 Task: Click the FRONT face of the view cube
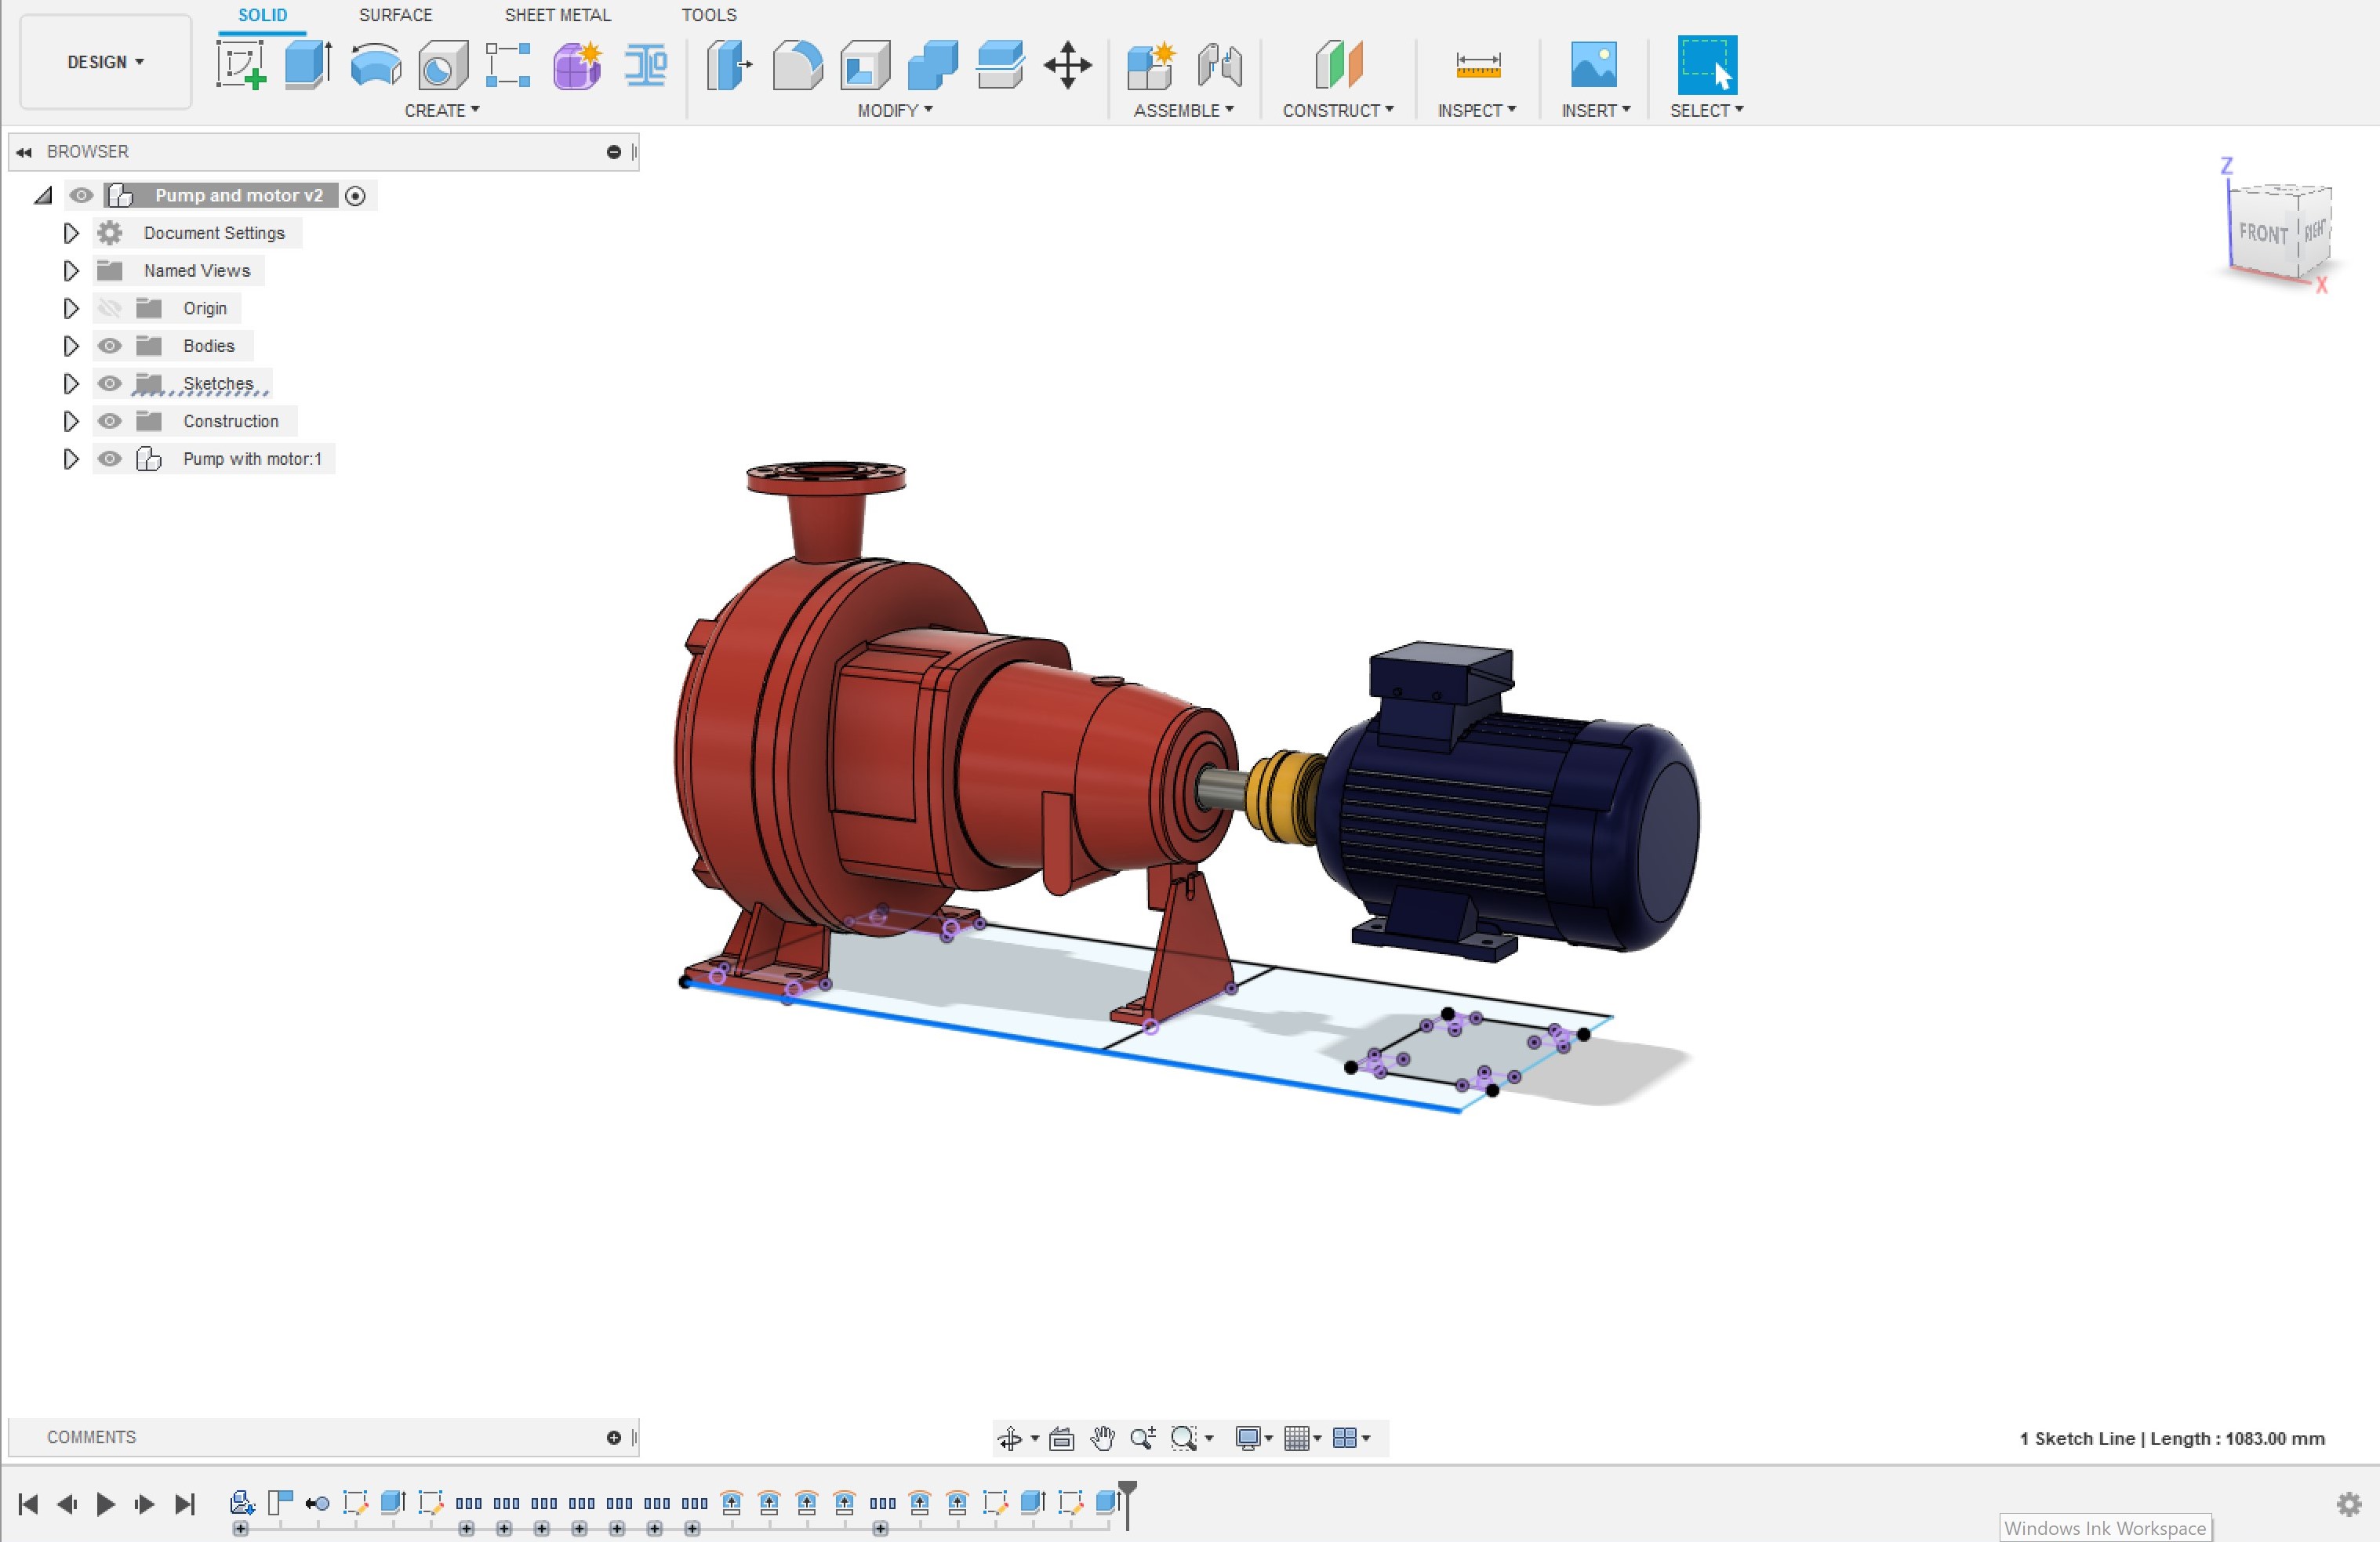2262,234
